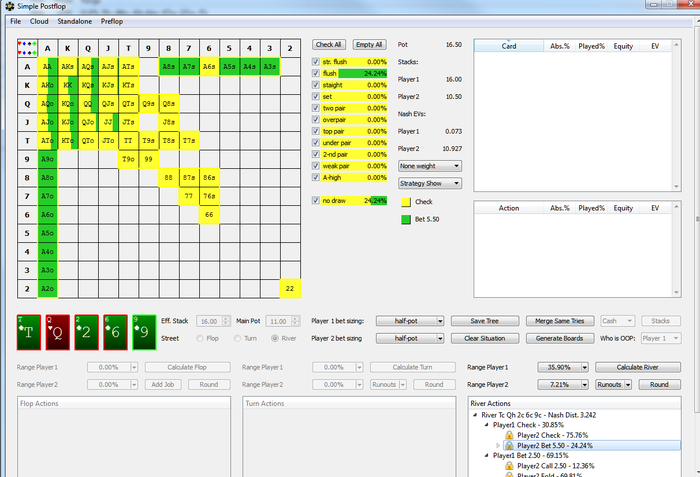Select the Nine of clubs board card
Image resolution: width=700 pixels, height=477 pixels.
(x=144, y=332)
